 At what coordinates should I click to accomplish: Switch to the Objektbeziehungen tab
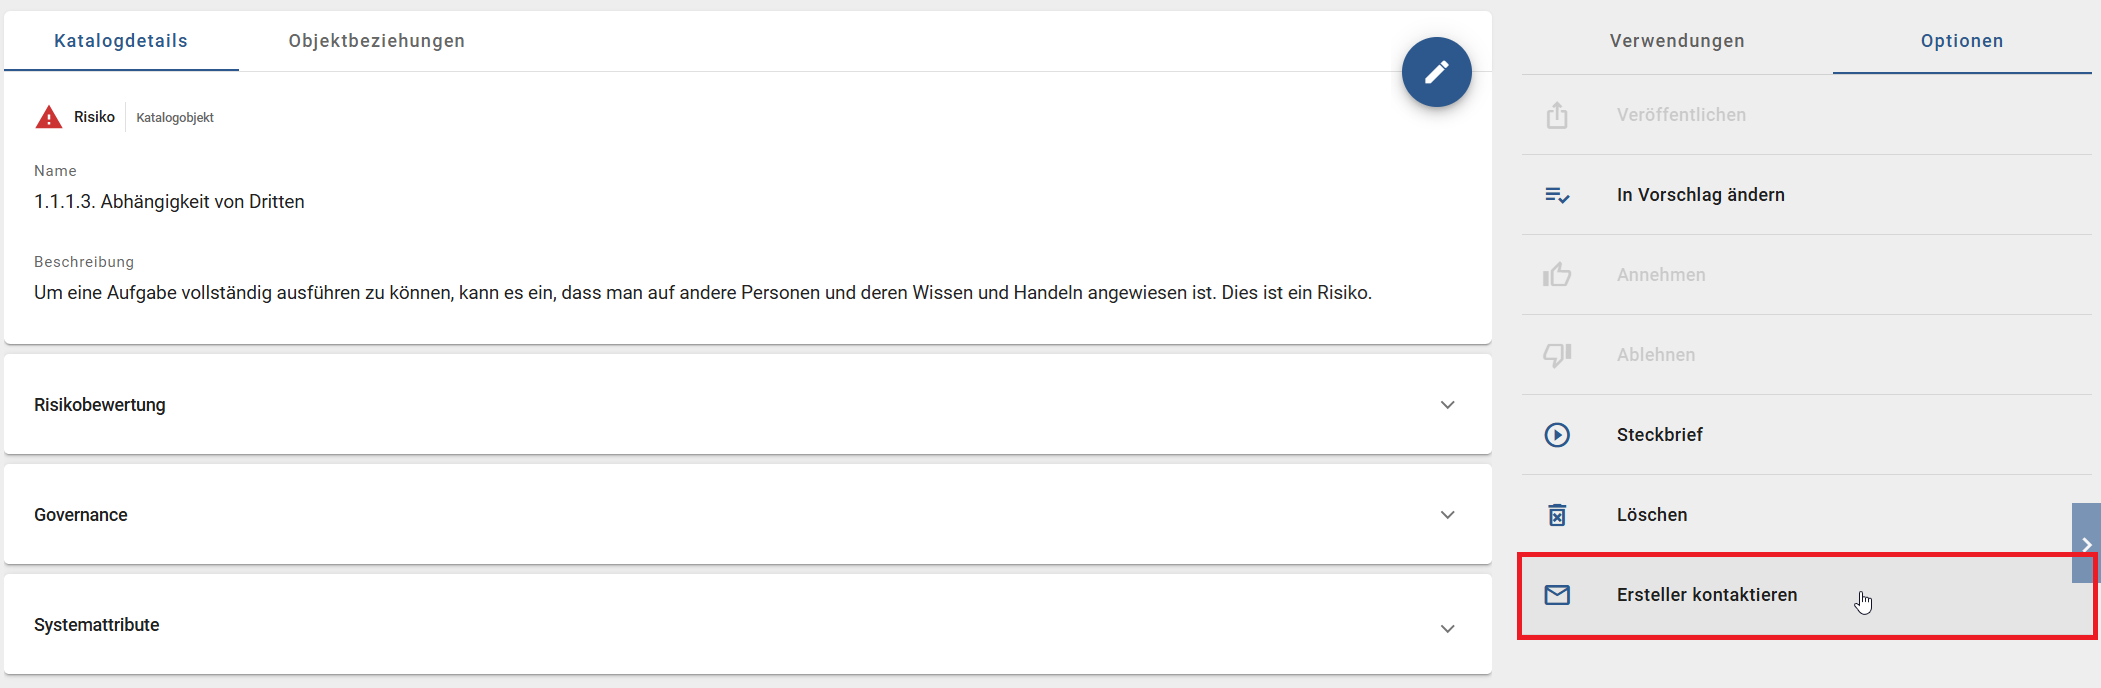click(x=376, y=41)
